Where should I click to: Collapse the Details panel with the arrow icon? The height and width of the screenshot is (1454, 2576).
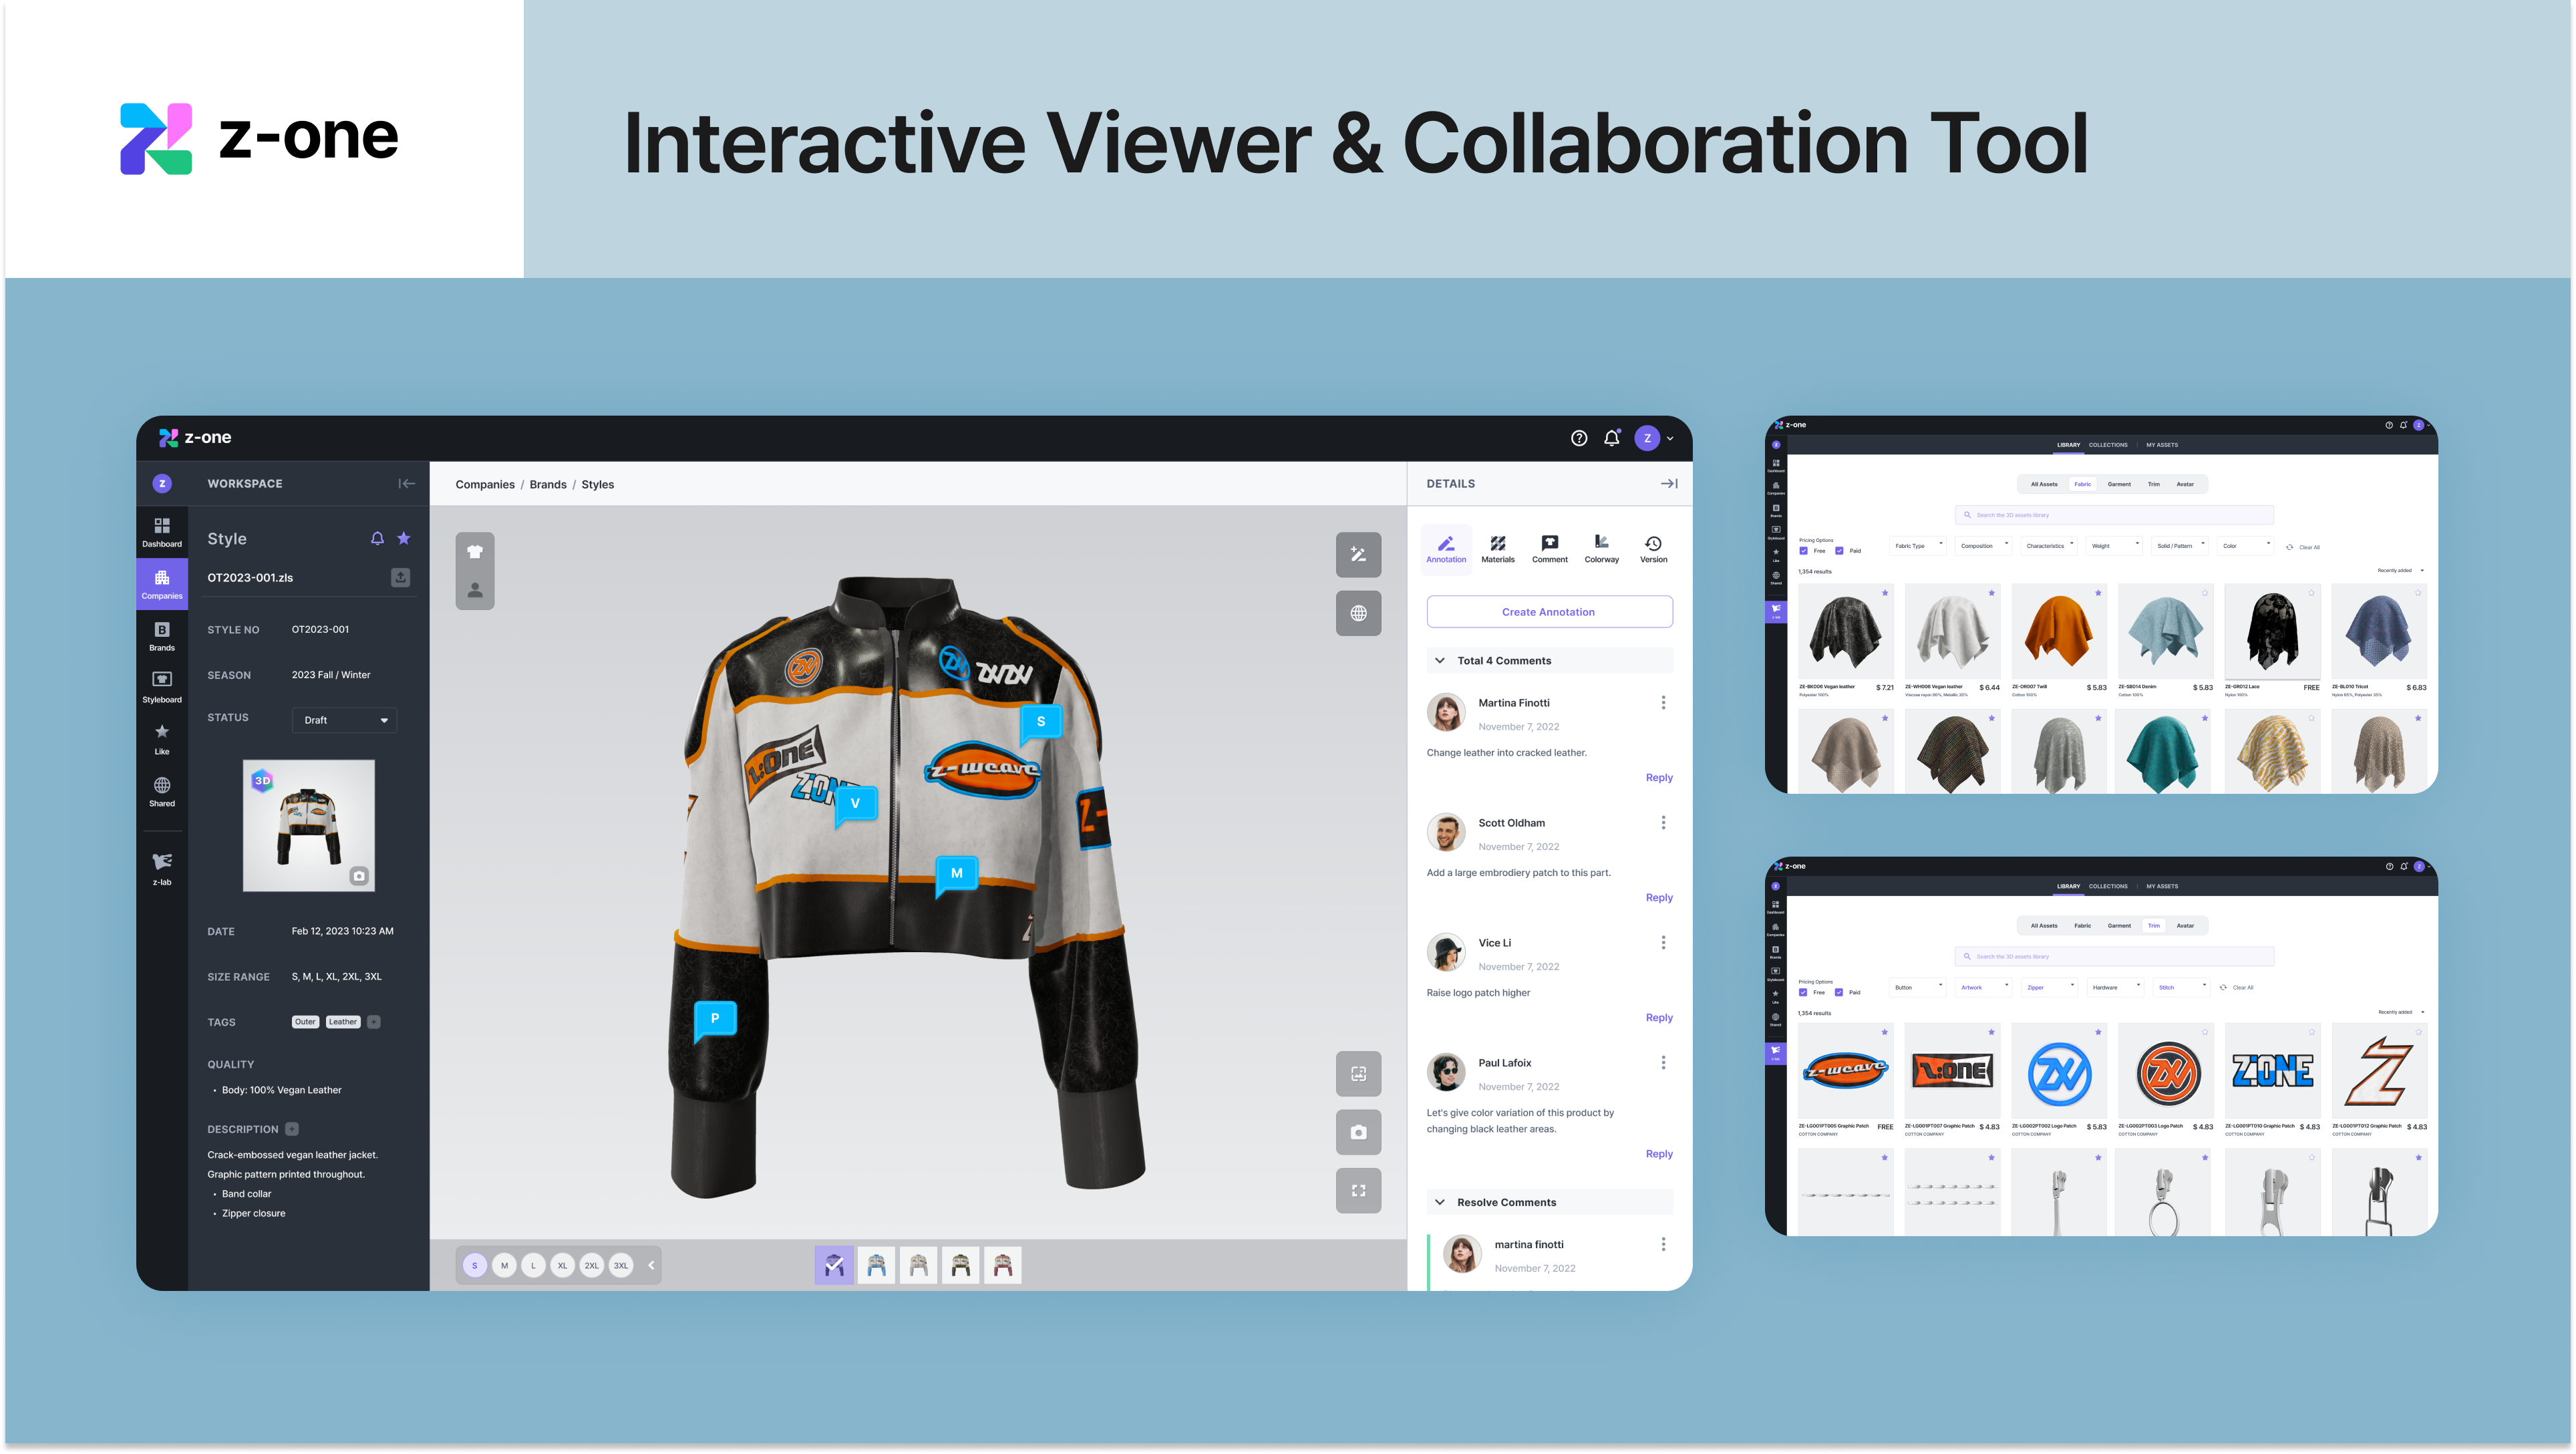pos(1669,483)
